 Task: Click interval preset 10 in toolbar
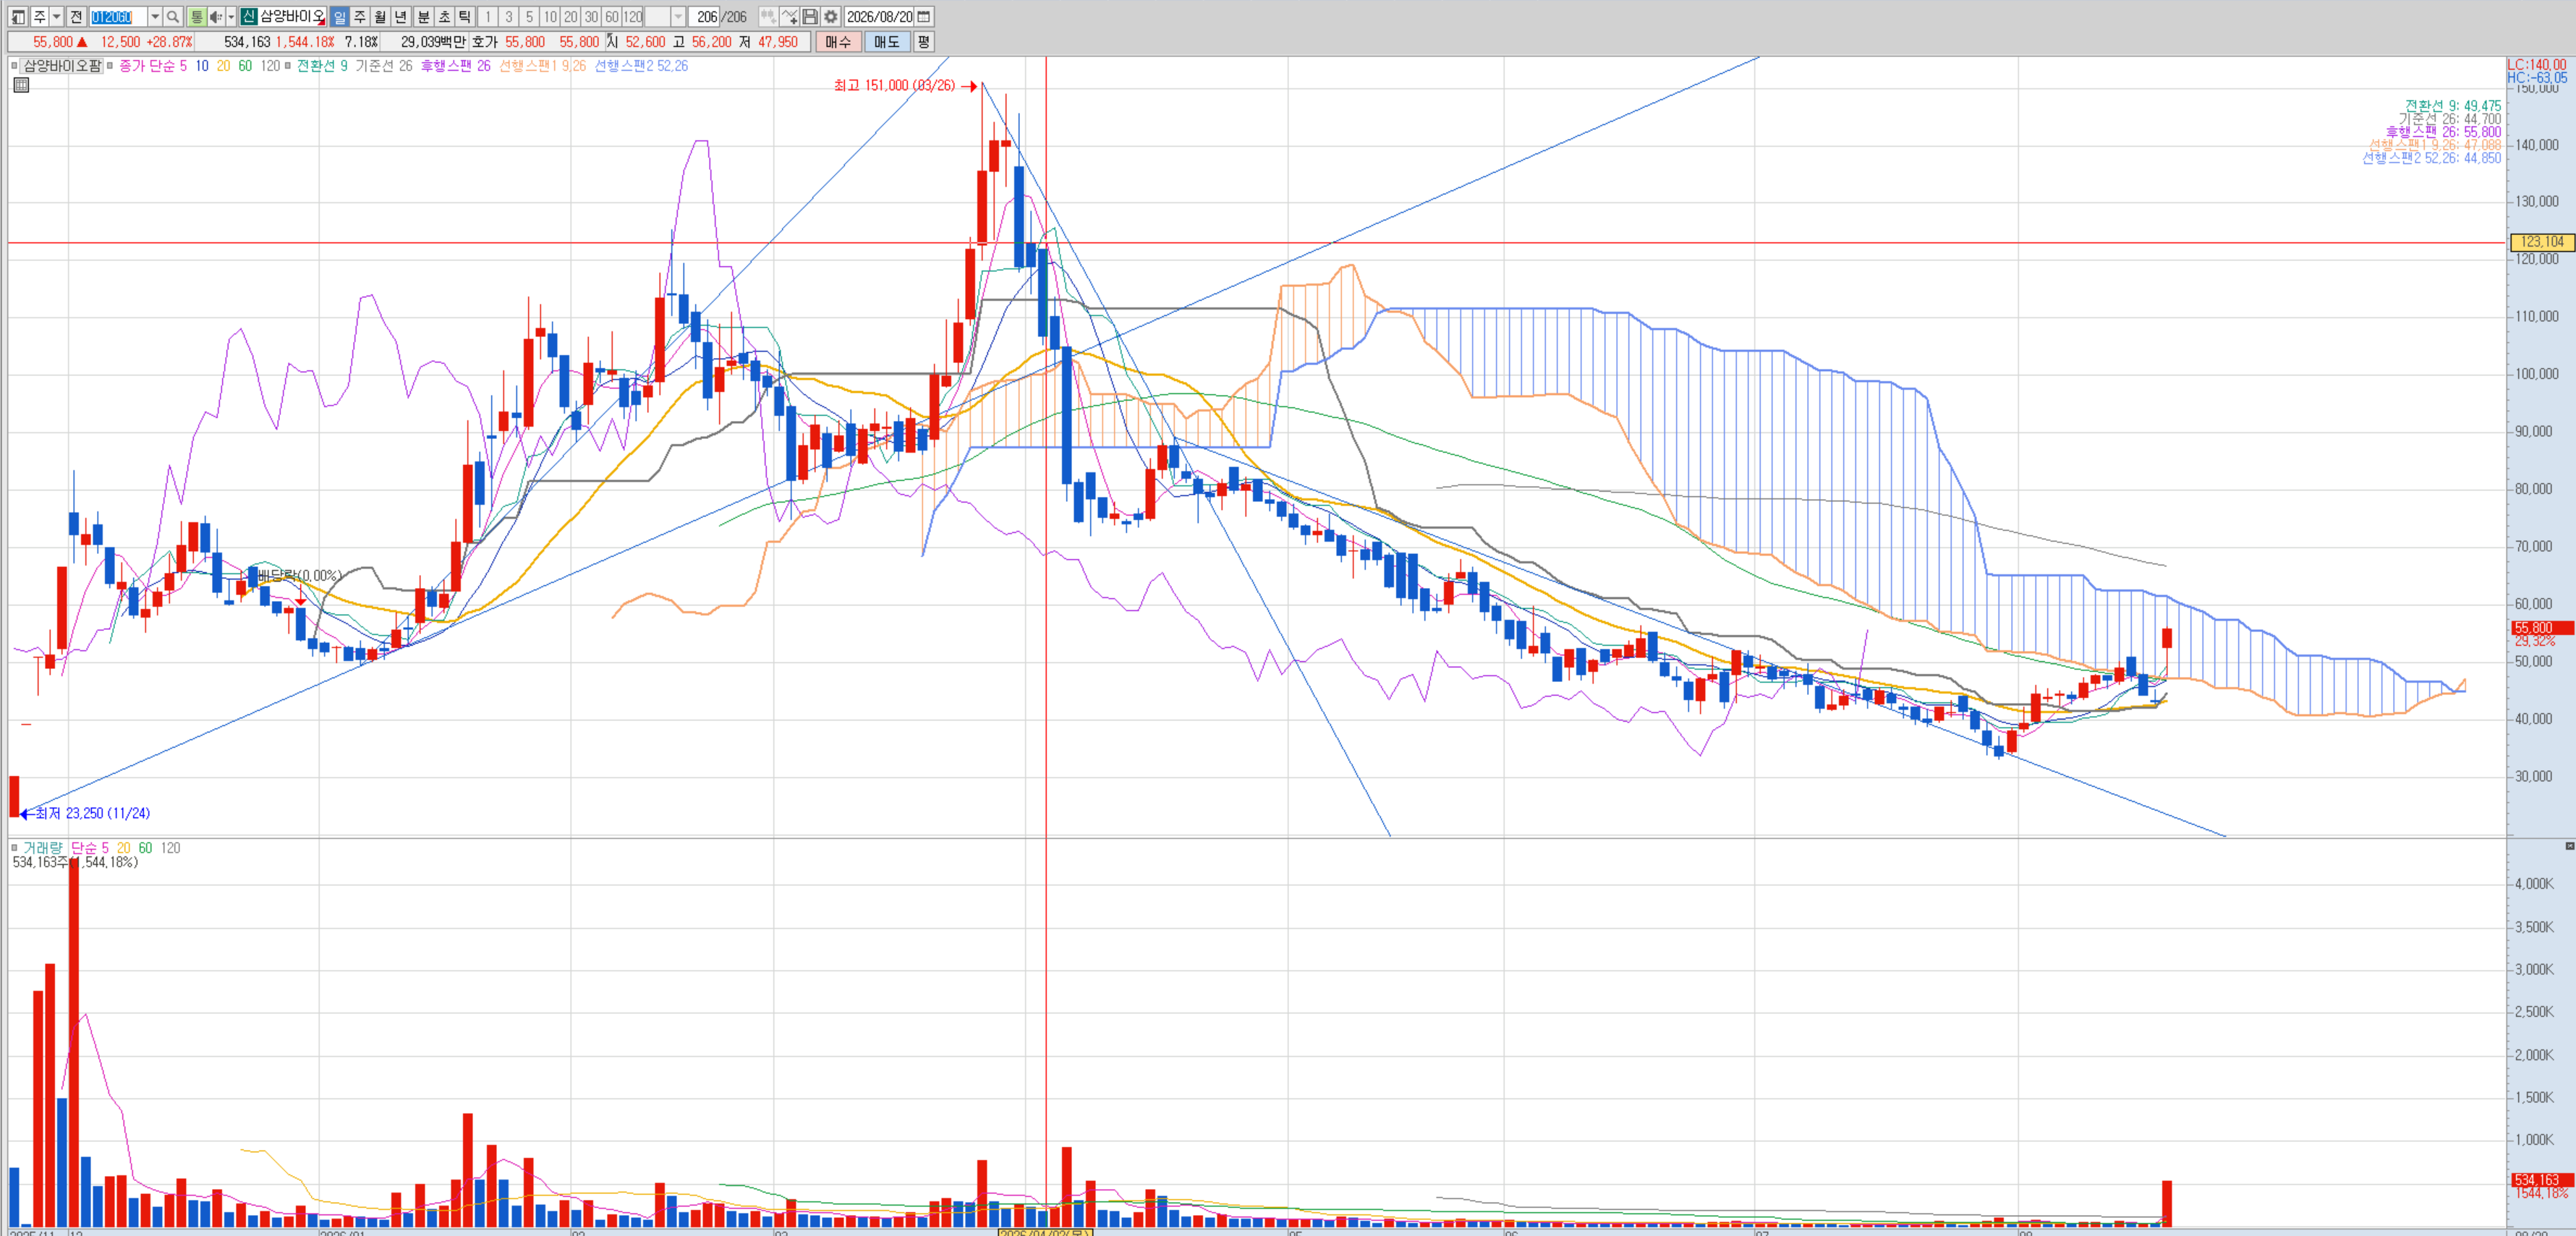[x=550, y=17]
